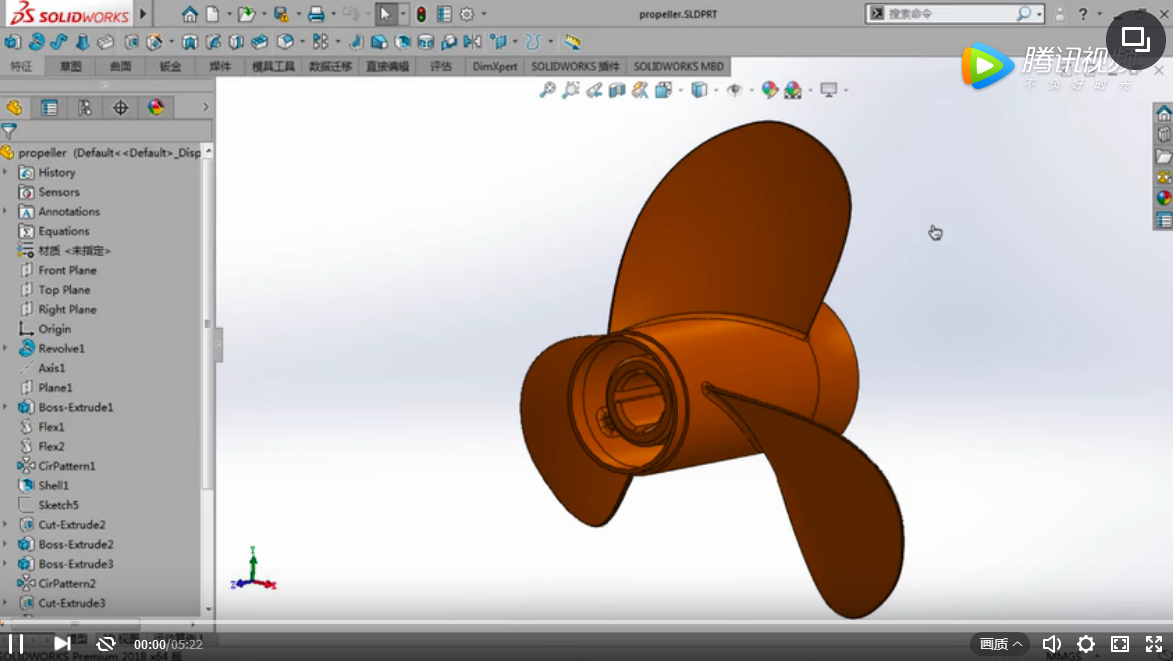Expand the Cut-Extrude3 feature node
Screen dimensions: 1173x661
pyautogui.click(x=6, y=602)
